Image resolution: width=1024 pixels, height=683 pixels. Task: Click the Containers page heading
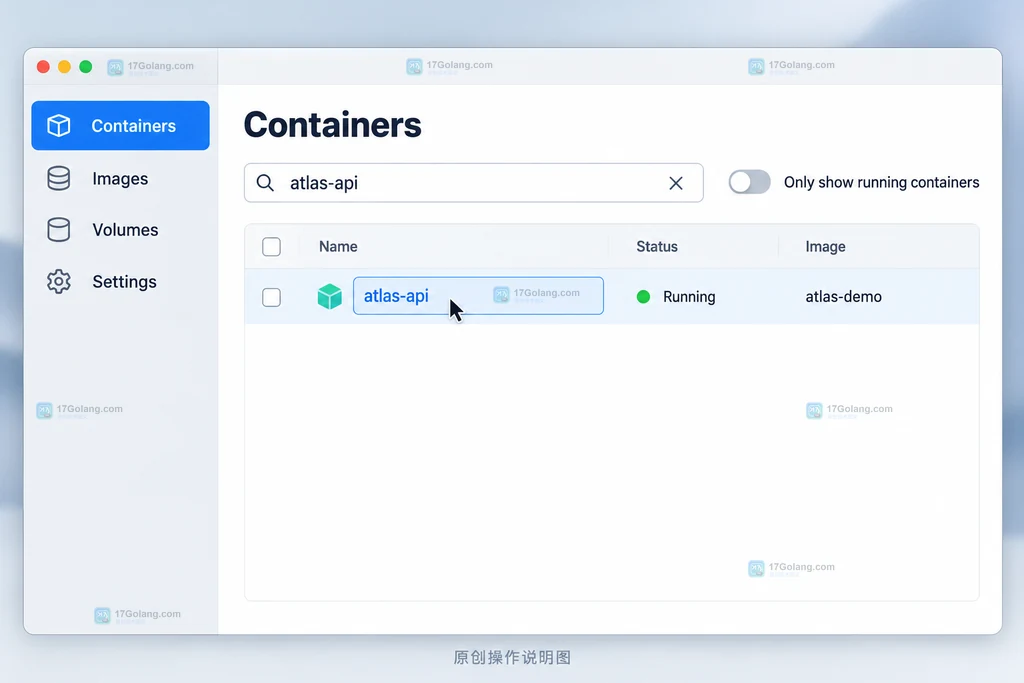click(332, 125)
